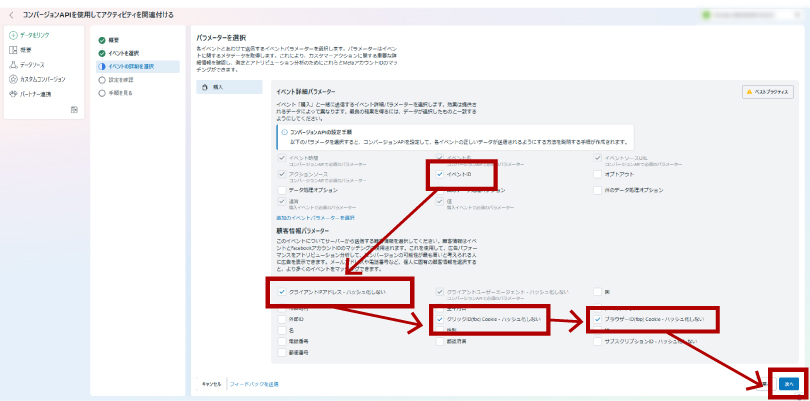Go to 設定を確認 step label
Image resolution: width=810 pixels, height=401 pixels.
tap(121, 80)
